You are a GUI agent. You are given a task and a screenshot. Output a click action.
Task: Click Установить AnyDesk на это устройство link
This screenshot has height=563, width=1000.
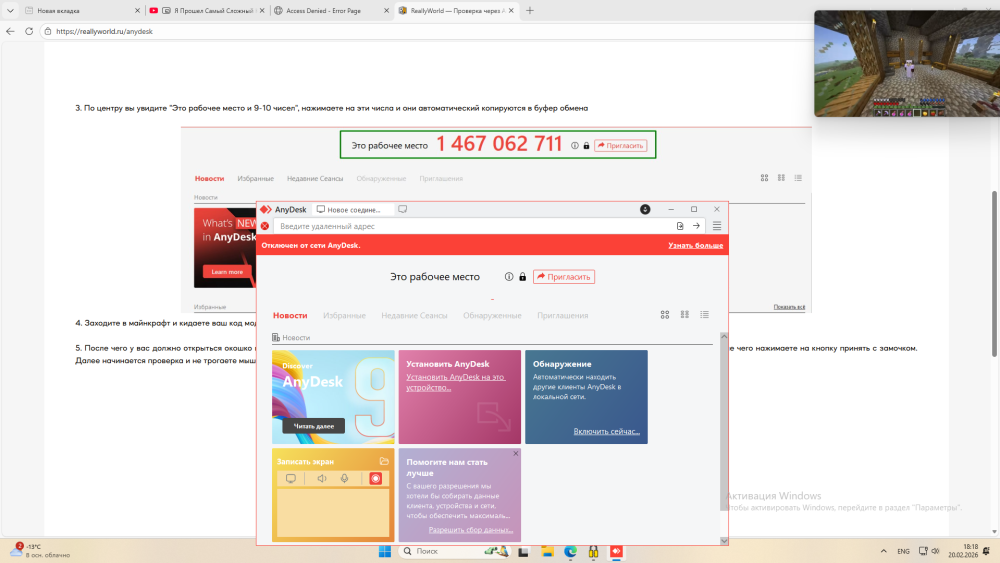455,382
